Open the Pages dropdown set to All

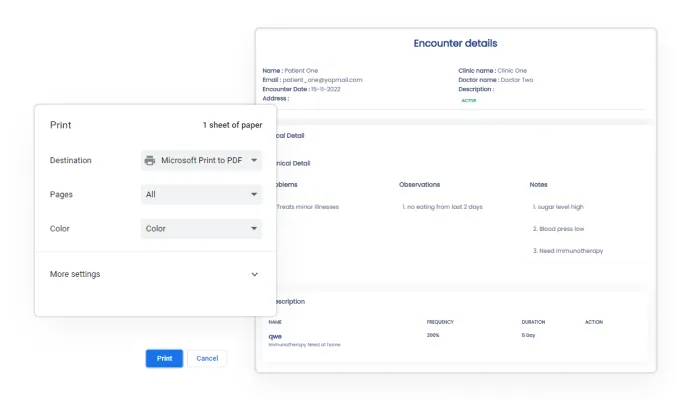(201, 195)
